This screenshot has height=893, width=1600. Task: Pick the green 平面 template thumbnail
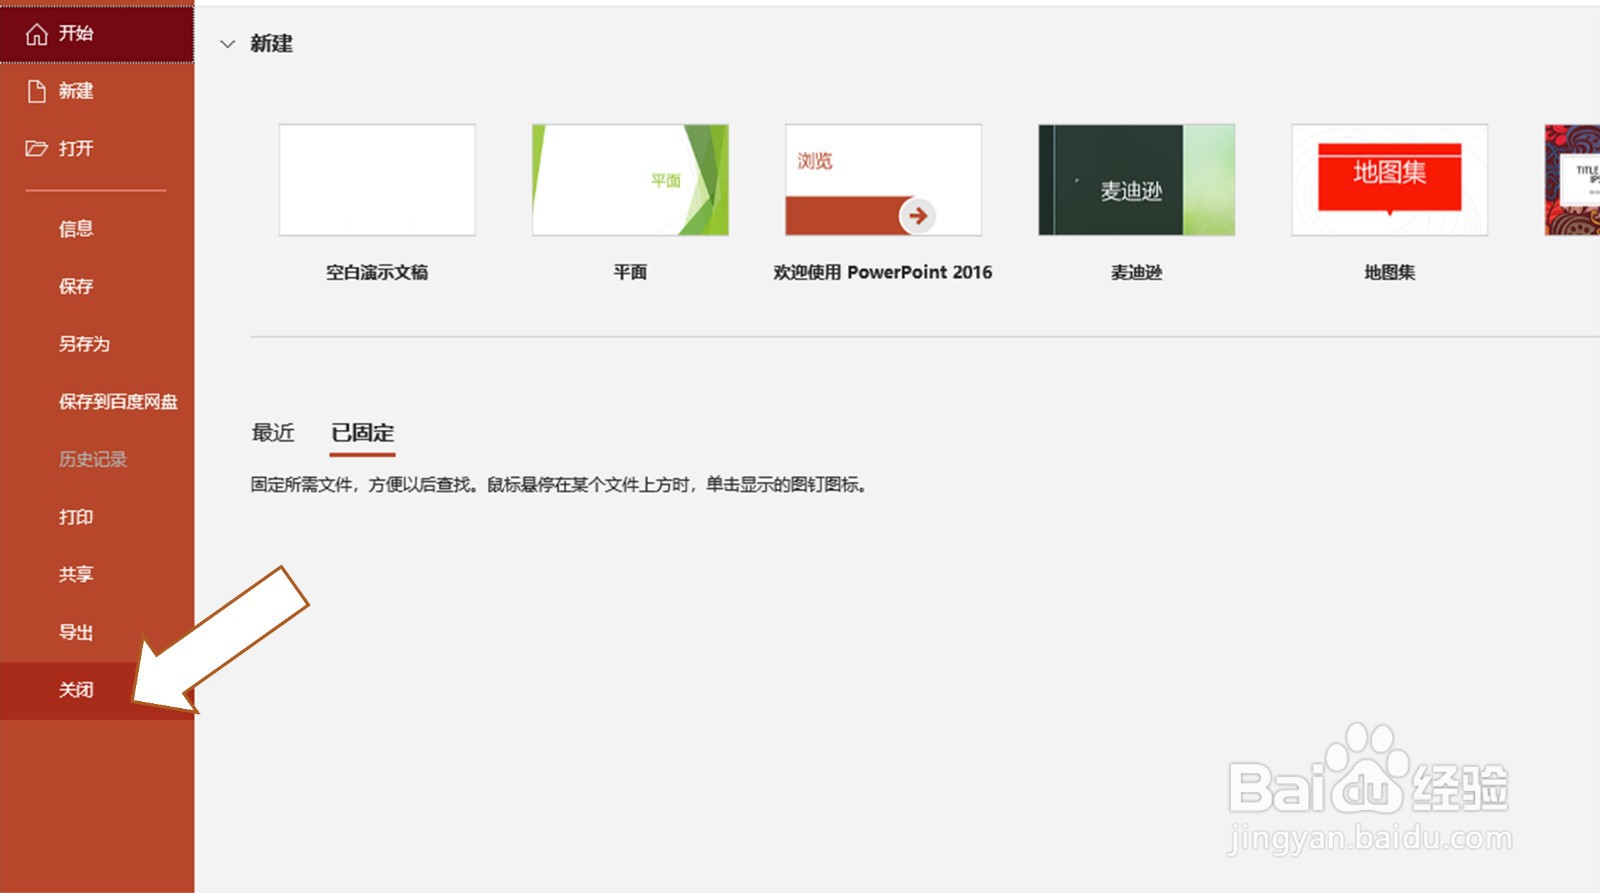(x=630, y=180)
